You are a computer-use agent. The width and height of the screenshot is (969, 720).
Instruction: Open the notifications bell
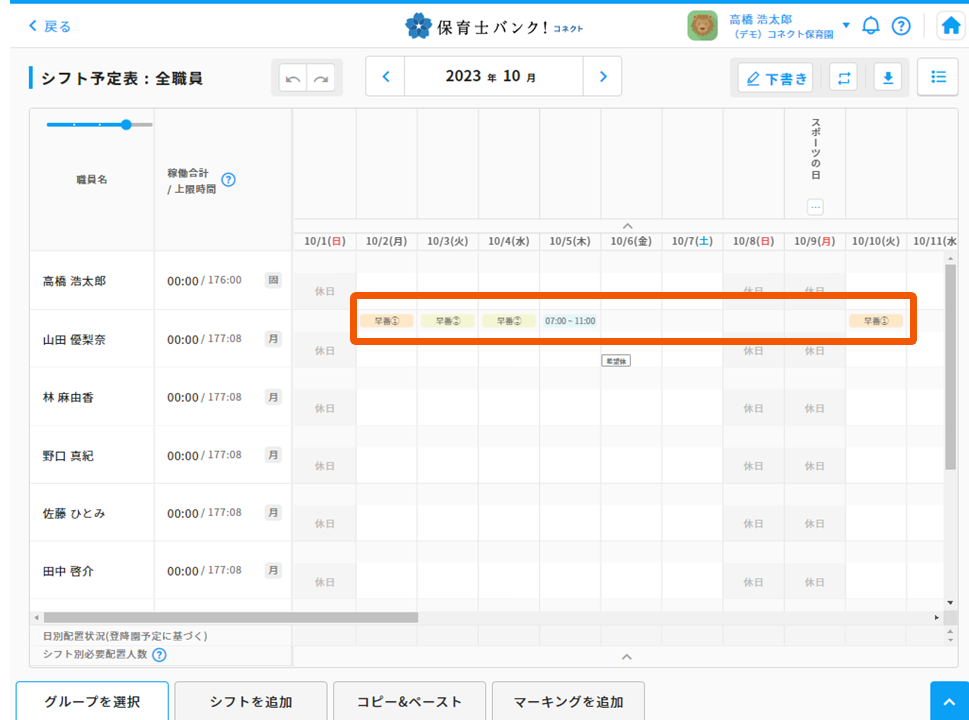[871, 26]
